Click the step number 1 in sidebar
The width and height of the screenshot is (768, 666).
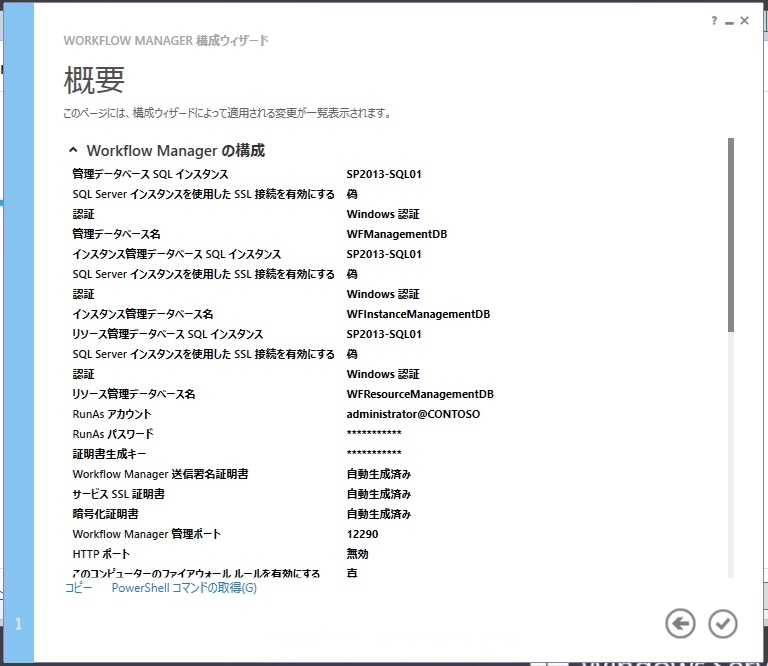(19, 624)
